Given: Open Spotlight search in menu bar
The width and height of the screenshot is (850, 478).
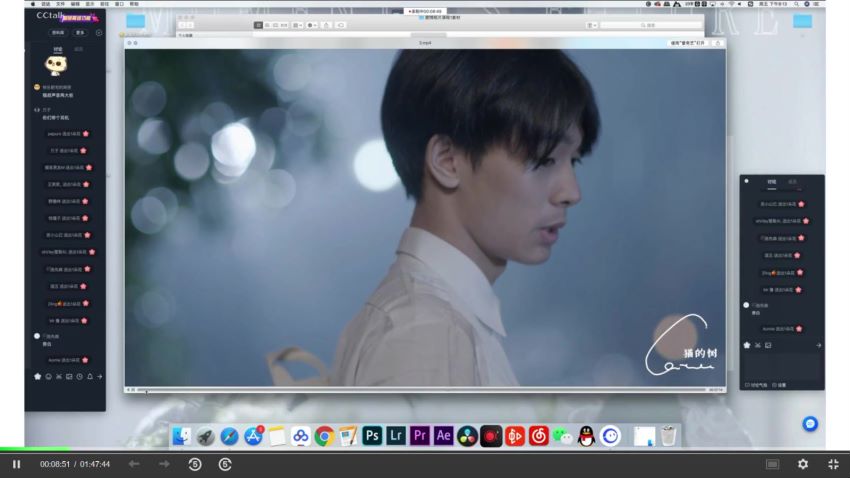Looking at the screenshot, I should tap(796, 4).
